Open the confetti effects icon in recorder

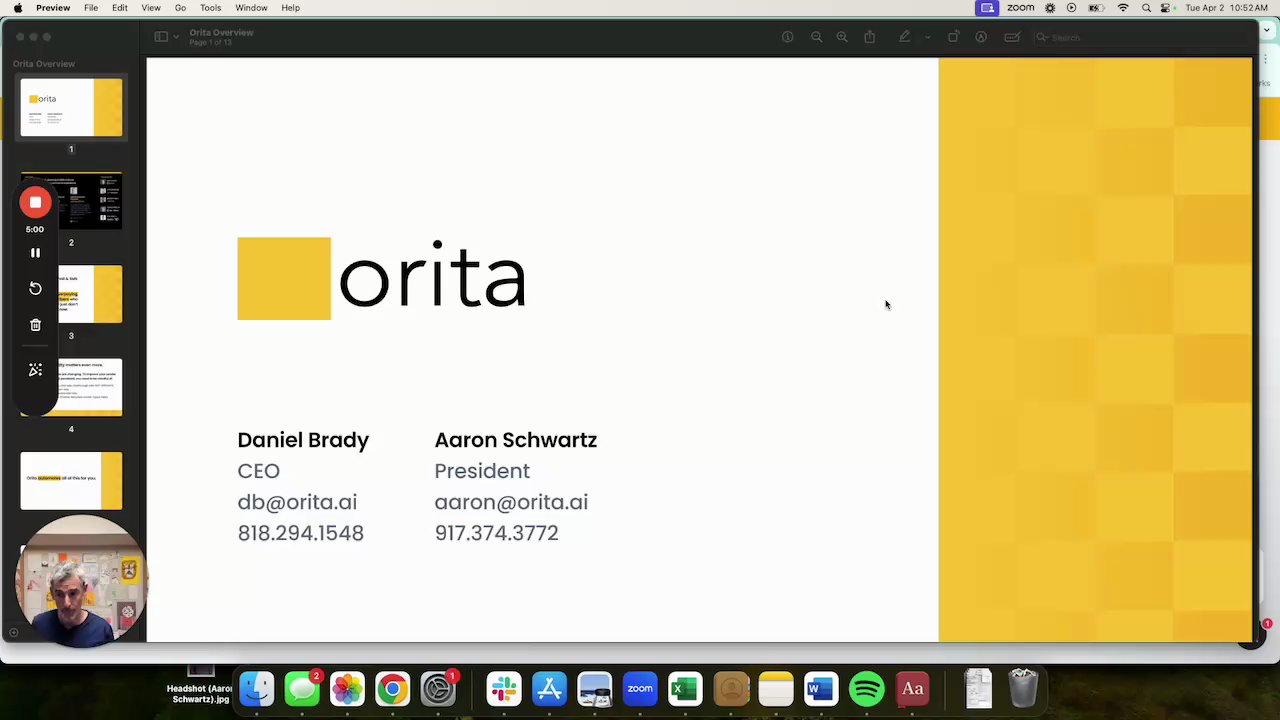pyautogui.click(x=35, y=370)
